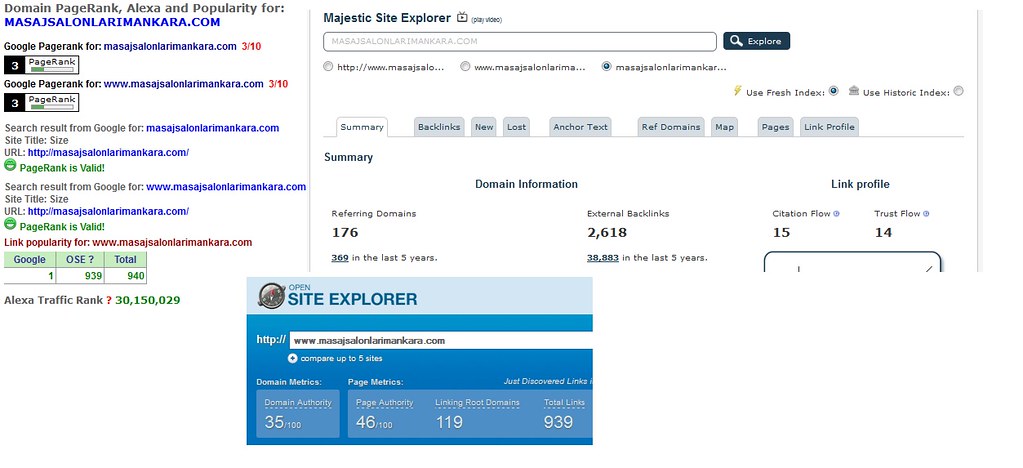Image resolution: width=1023 pixels, height=468 pixels.
Task: Select the www.masajsalonlarima... radio option
Action: pos(465,67)
